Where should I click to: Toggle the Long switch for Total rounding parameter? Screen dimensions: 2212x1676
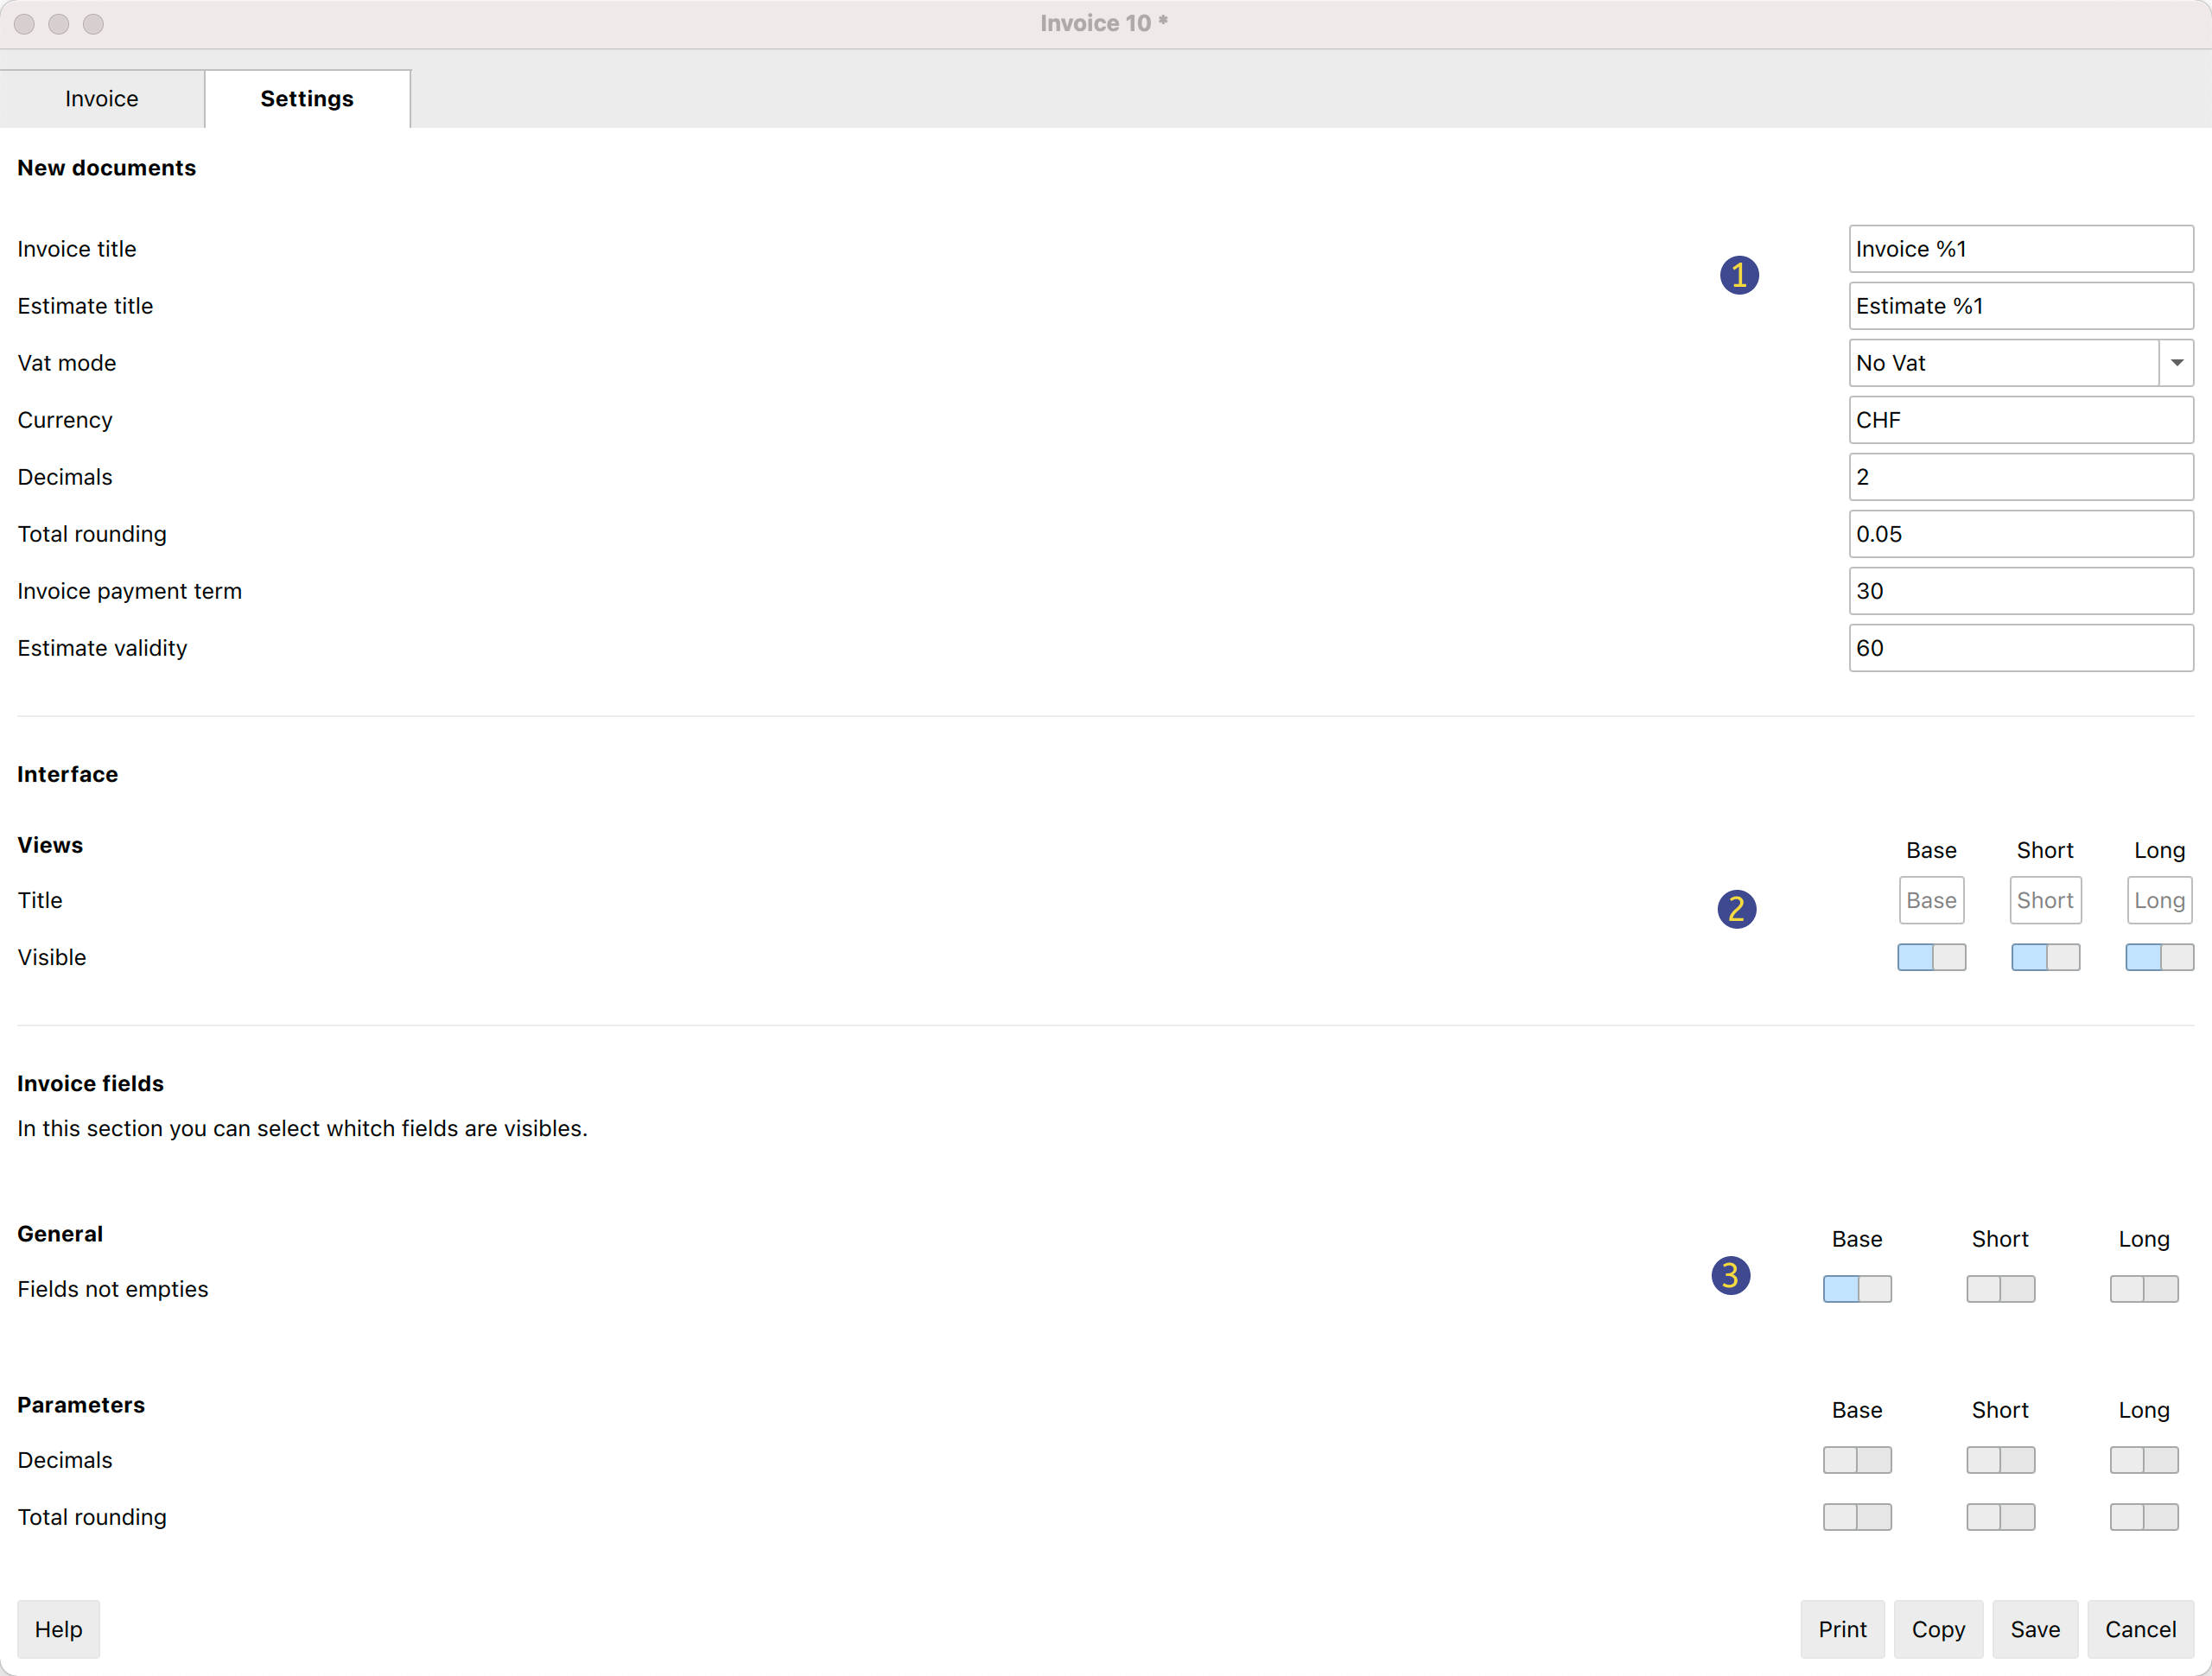click(x=2143, y=1517)
